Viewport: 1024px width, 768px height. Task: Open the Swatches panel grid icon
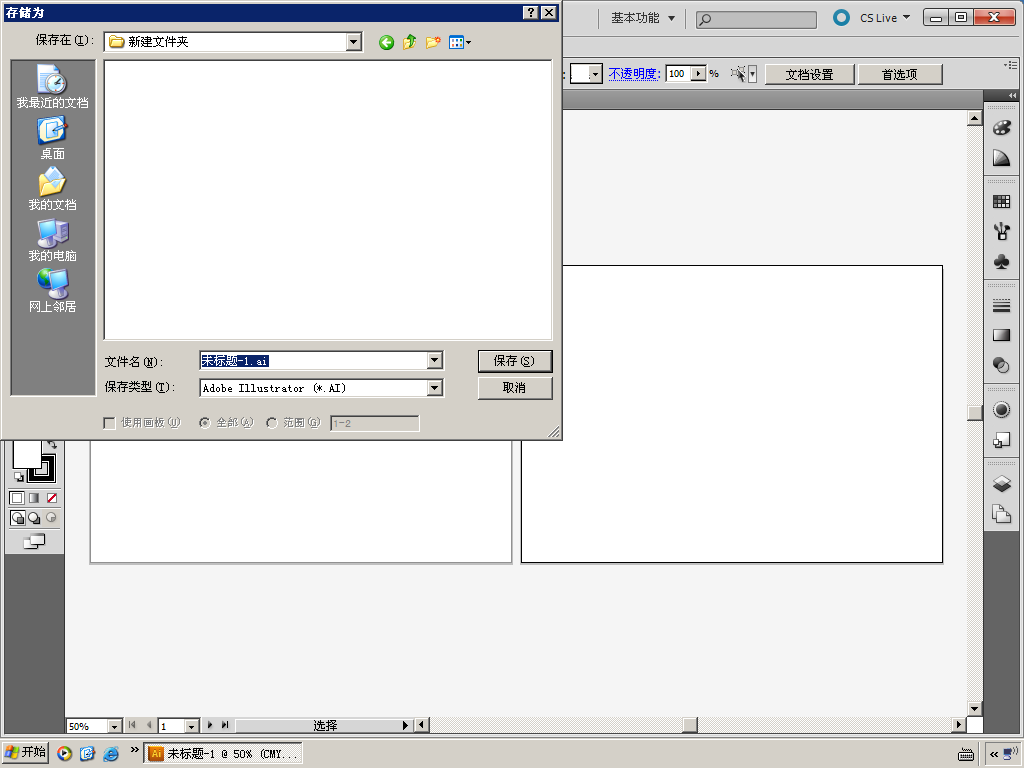[x=1001, y=201]
